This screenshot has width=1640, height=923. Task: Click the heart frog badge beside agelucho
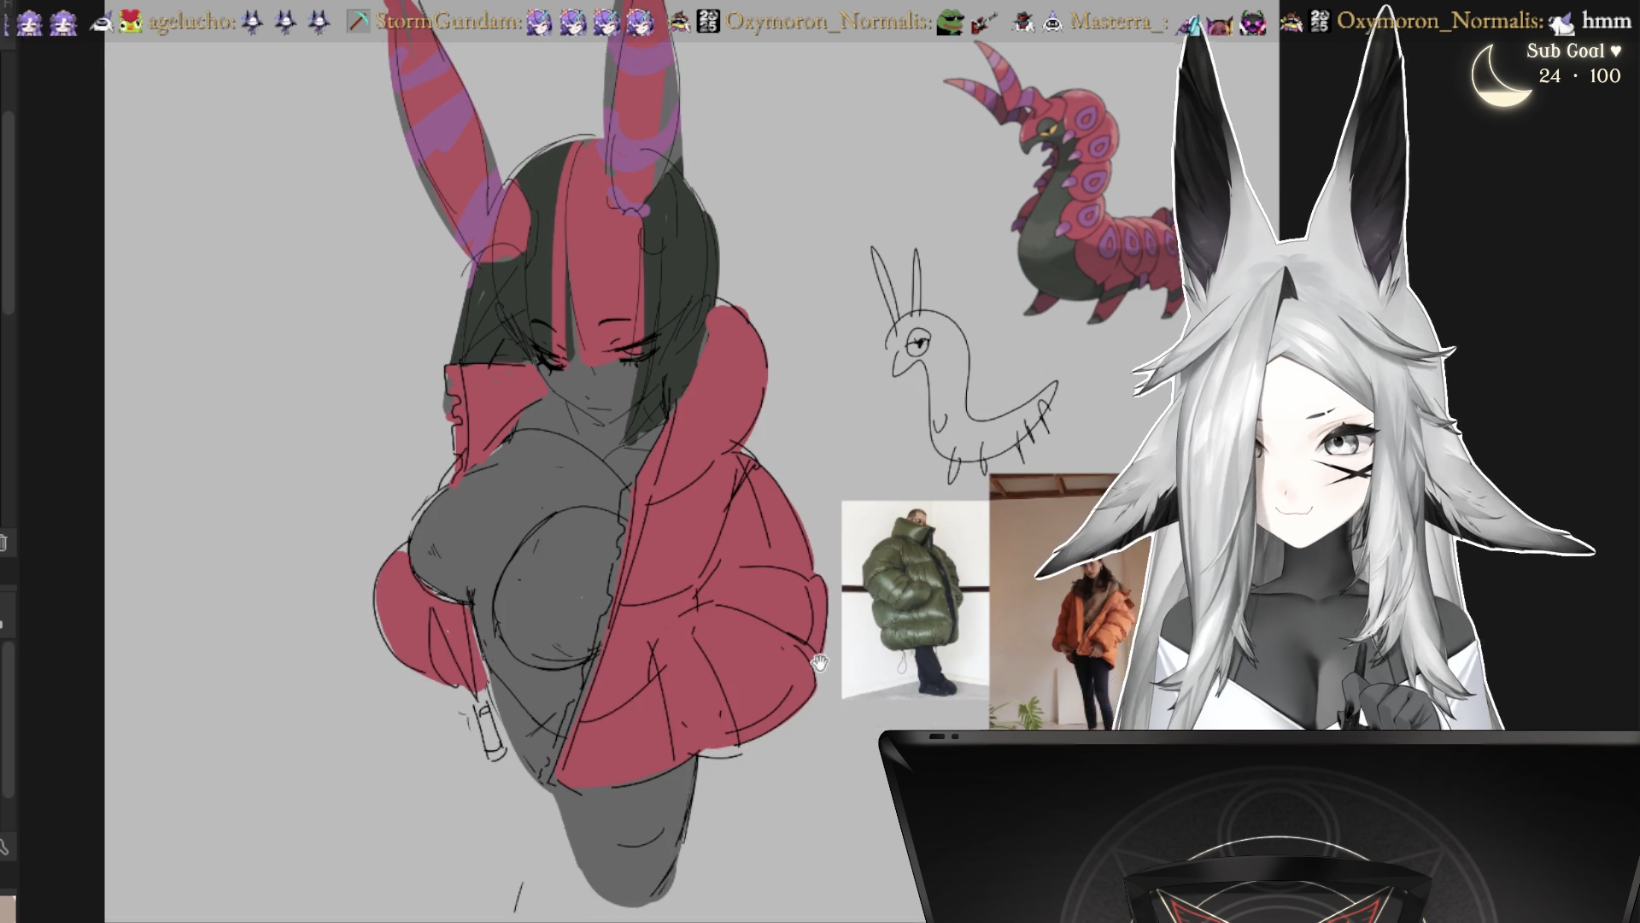(x=131, y=21)
